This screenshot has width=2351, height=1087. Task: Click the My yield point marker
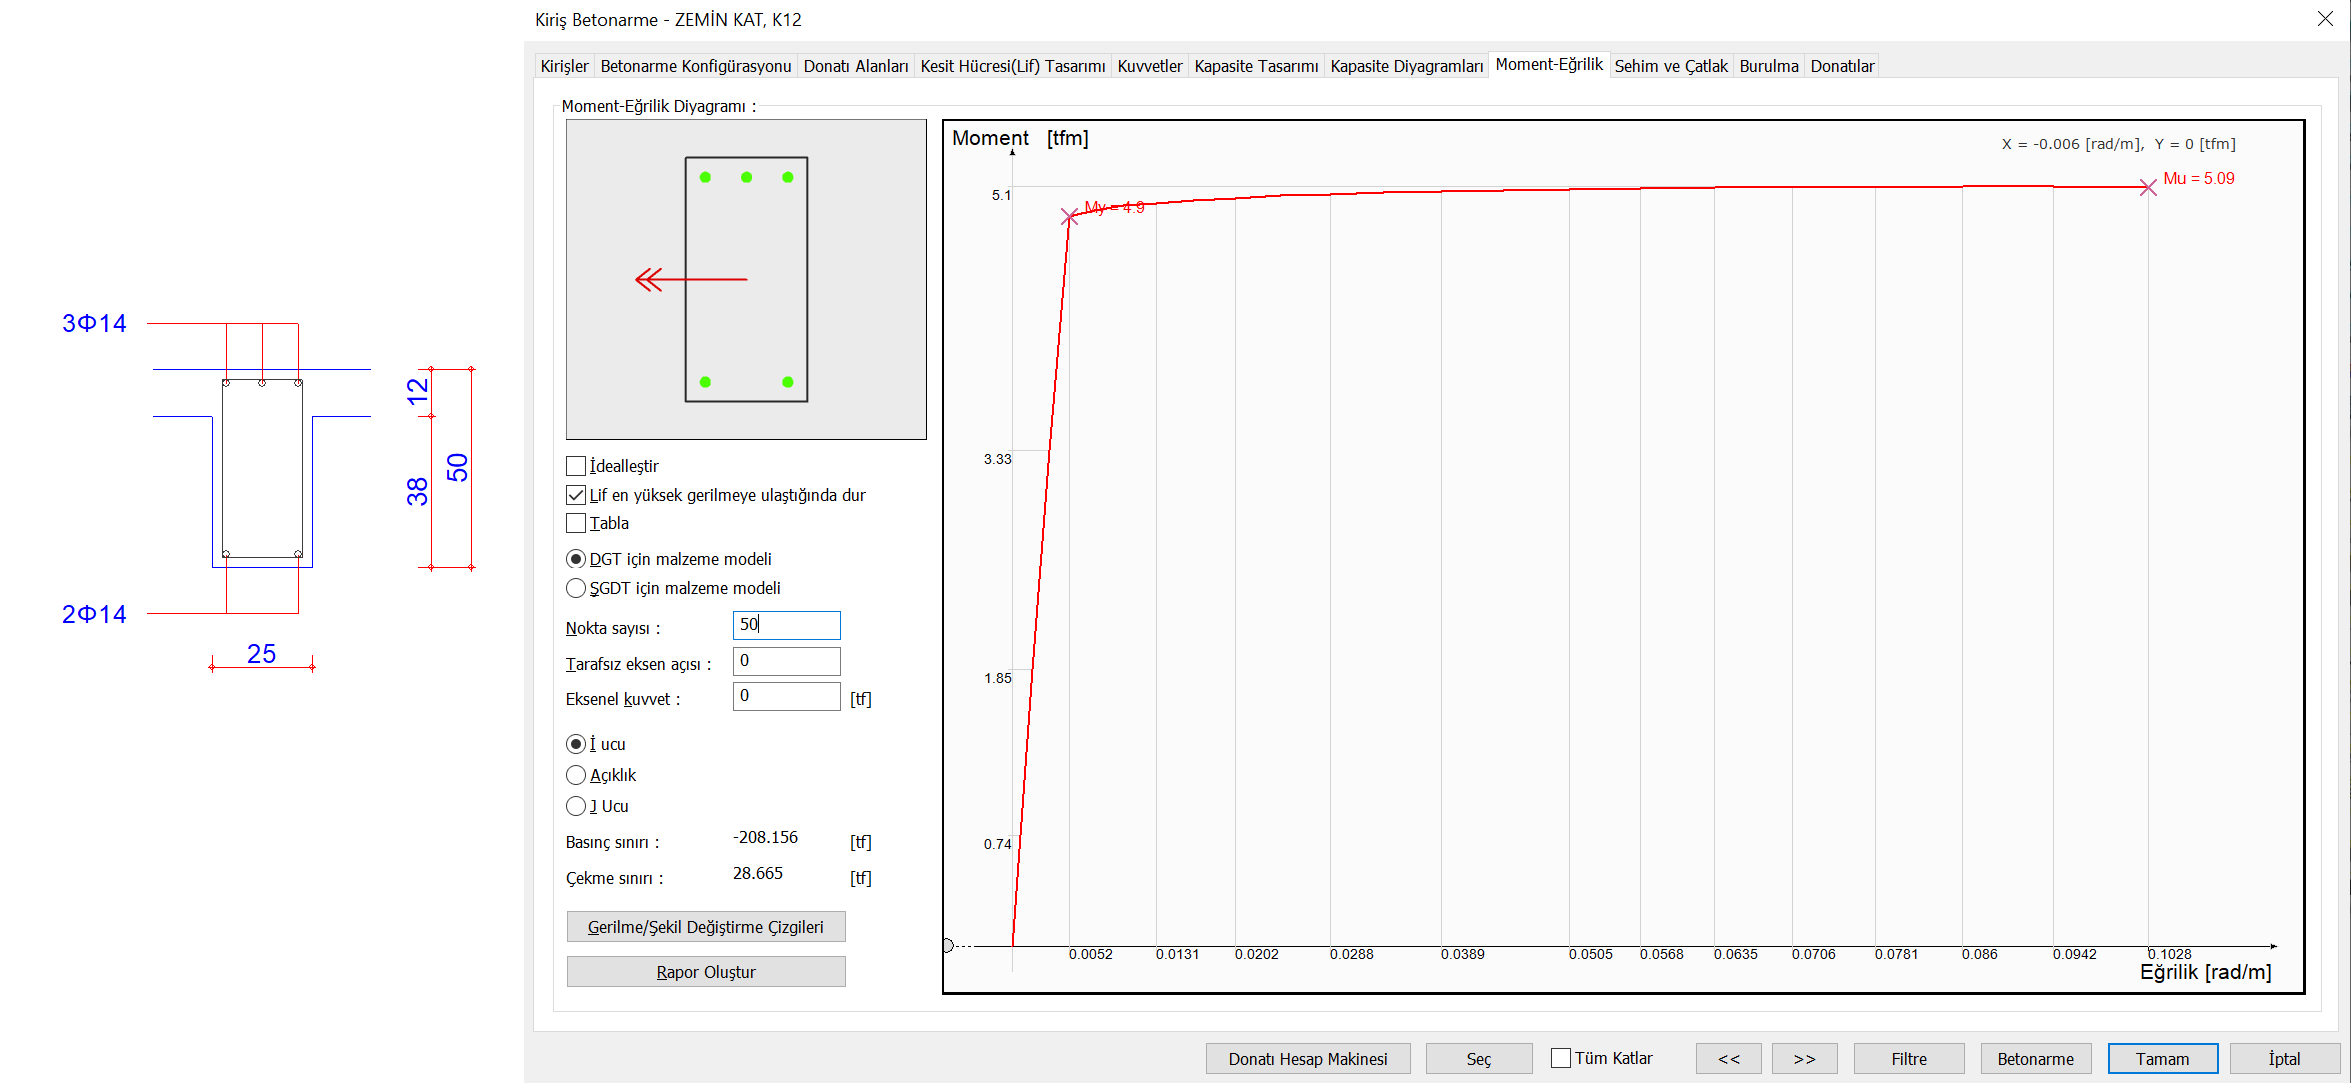pyautogui.click(x=1069, y=216)
